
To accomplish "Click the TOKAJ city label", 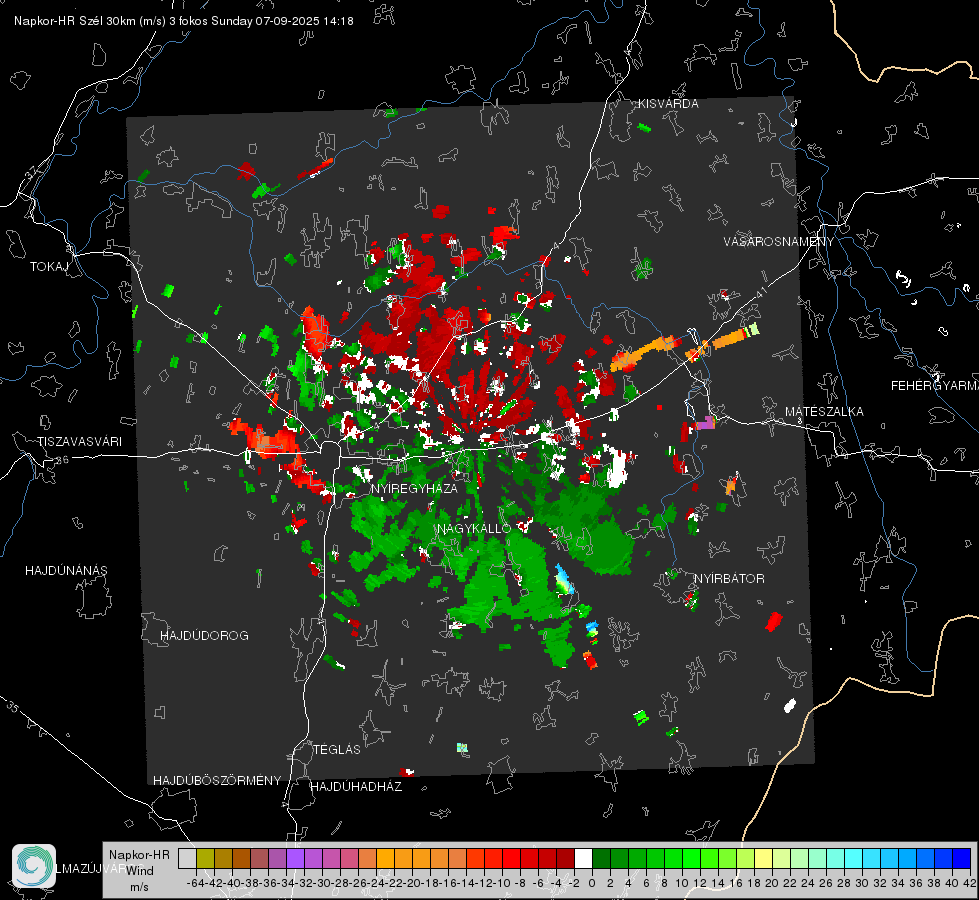I will point(49,267).
